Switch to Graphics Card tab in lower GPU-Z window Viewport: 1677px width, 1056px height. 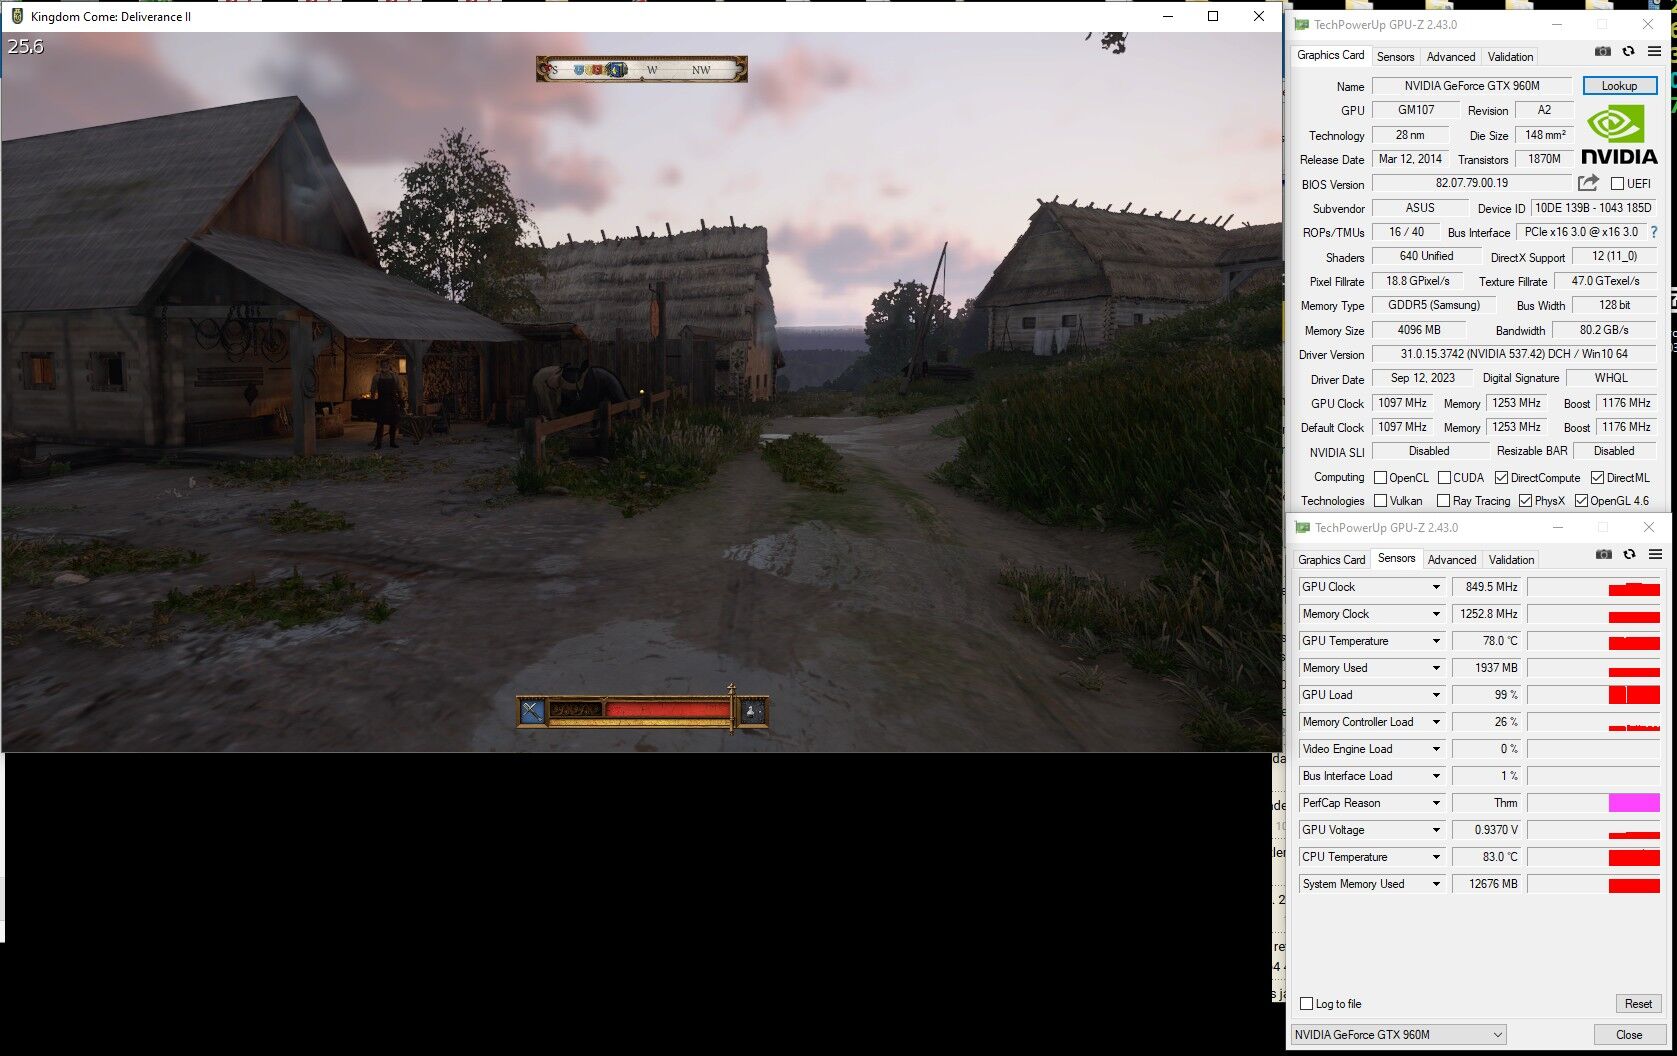1331,560
